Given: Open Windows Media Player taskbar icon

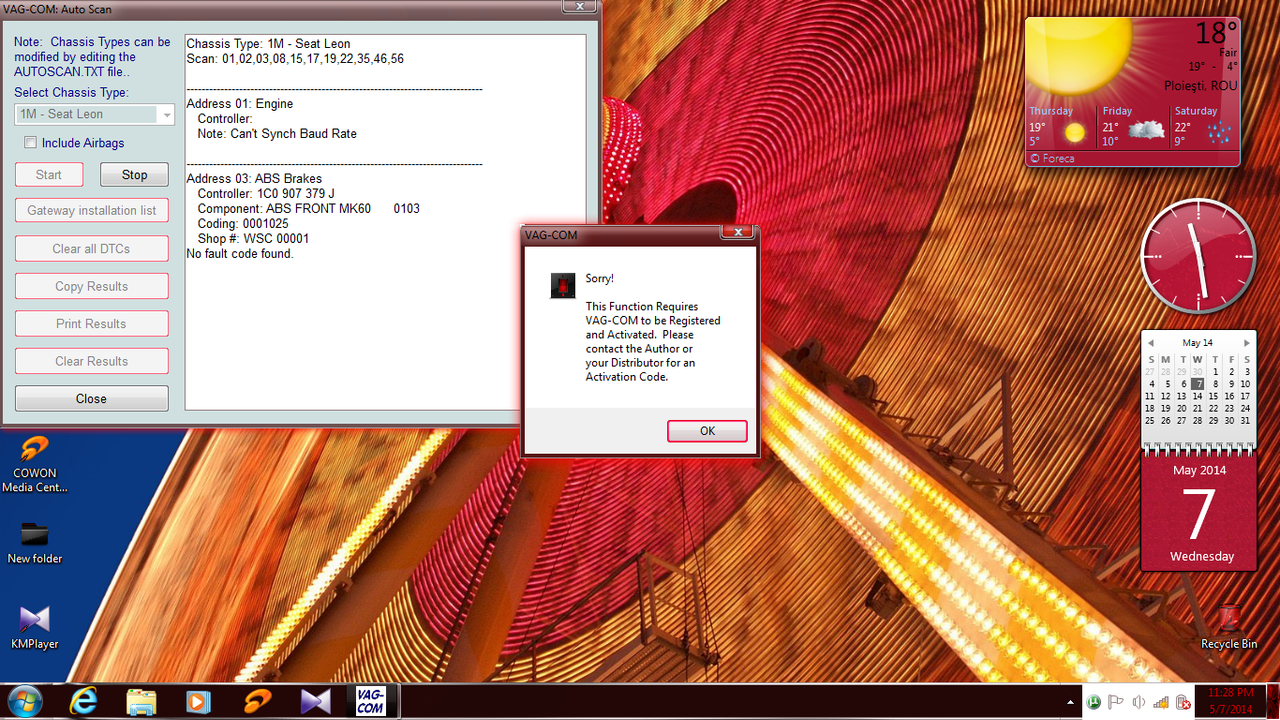Looking at the screenshot, I should click(x=198, y=702).
